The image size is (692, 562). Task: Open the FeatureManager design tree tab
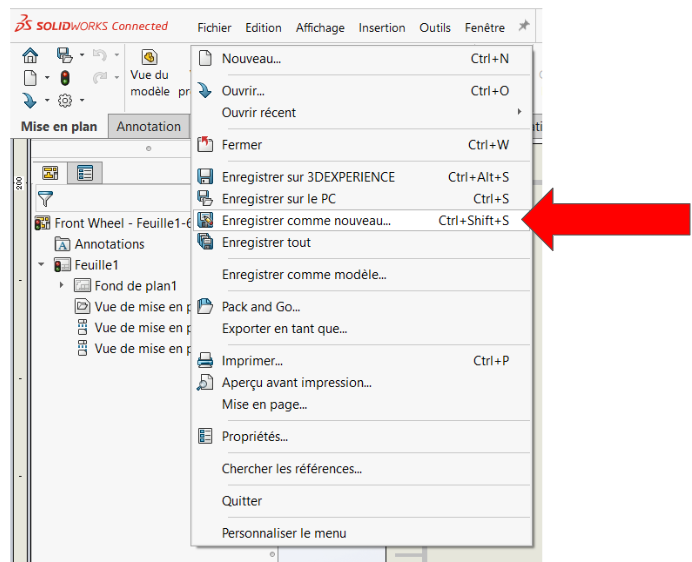(50, 173)
